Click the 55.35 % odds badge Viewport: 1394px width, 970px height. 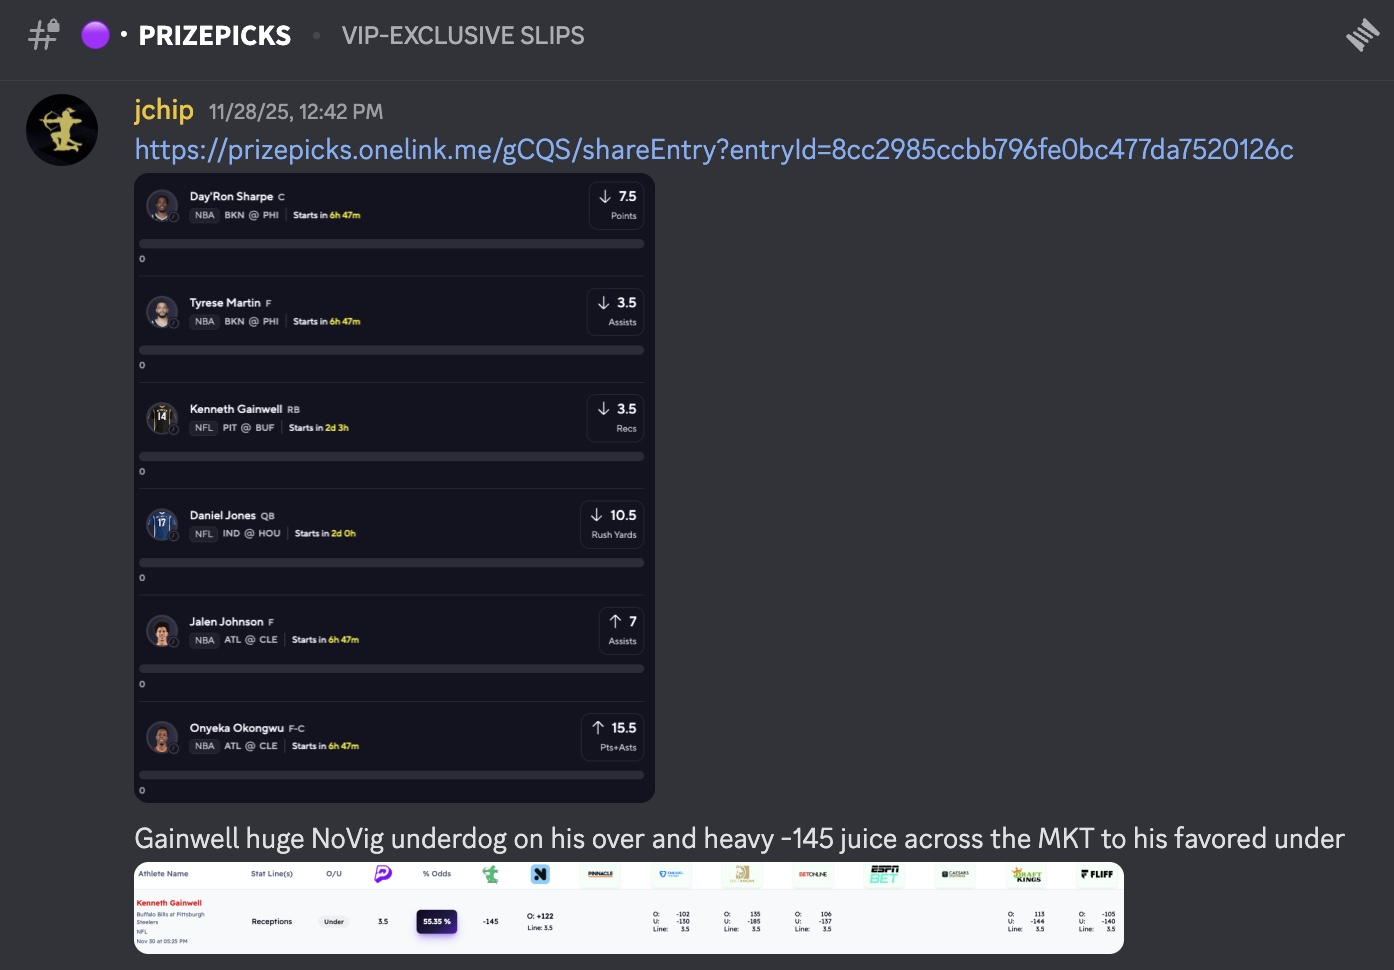tap(437, 921)
